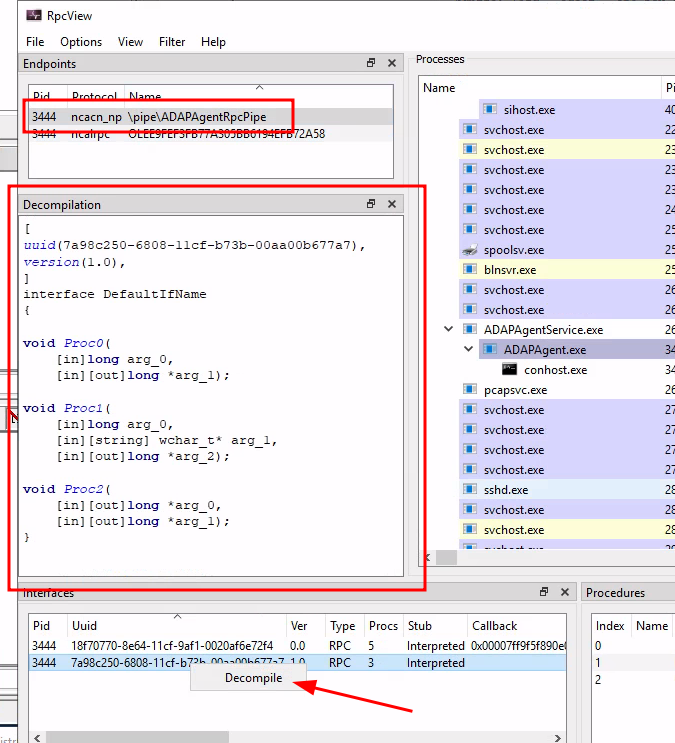Select ADAPAgent.exe process
675x743 pixels.
tap(545, 350)
